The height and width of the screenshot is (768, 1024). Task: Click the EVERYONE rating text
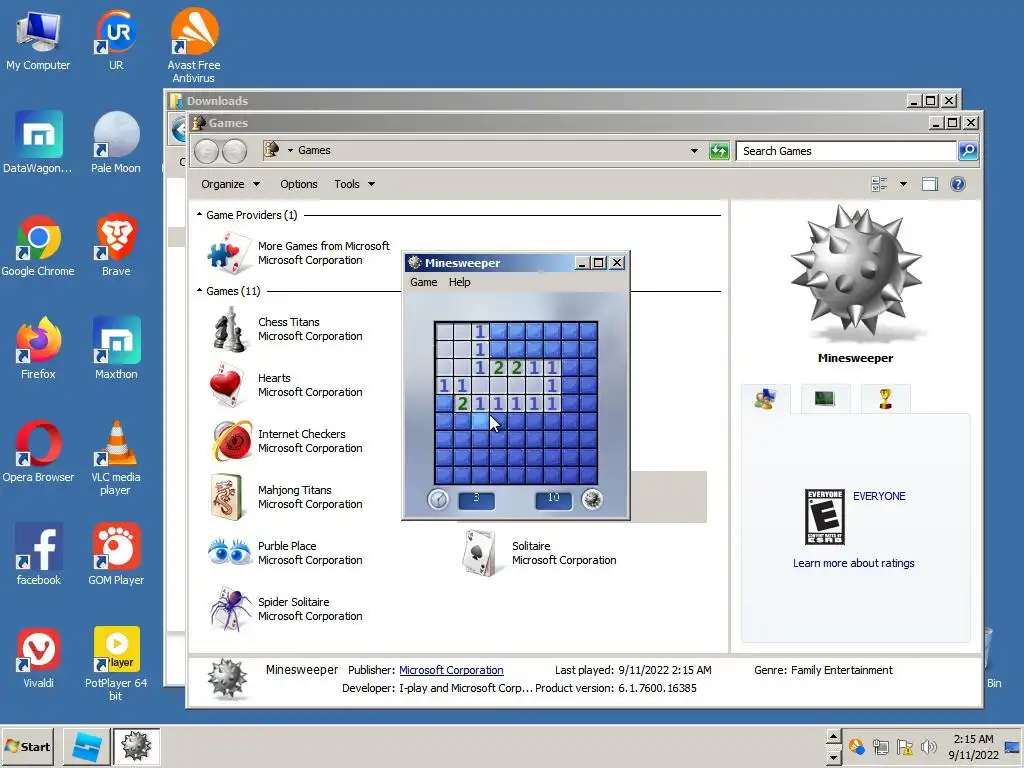point(879,496)
